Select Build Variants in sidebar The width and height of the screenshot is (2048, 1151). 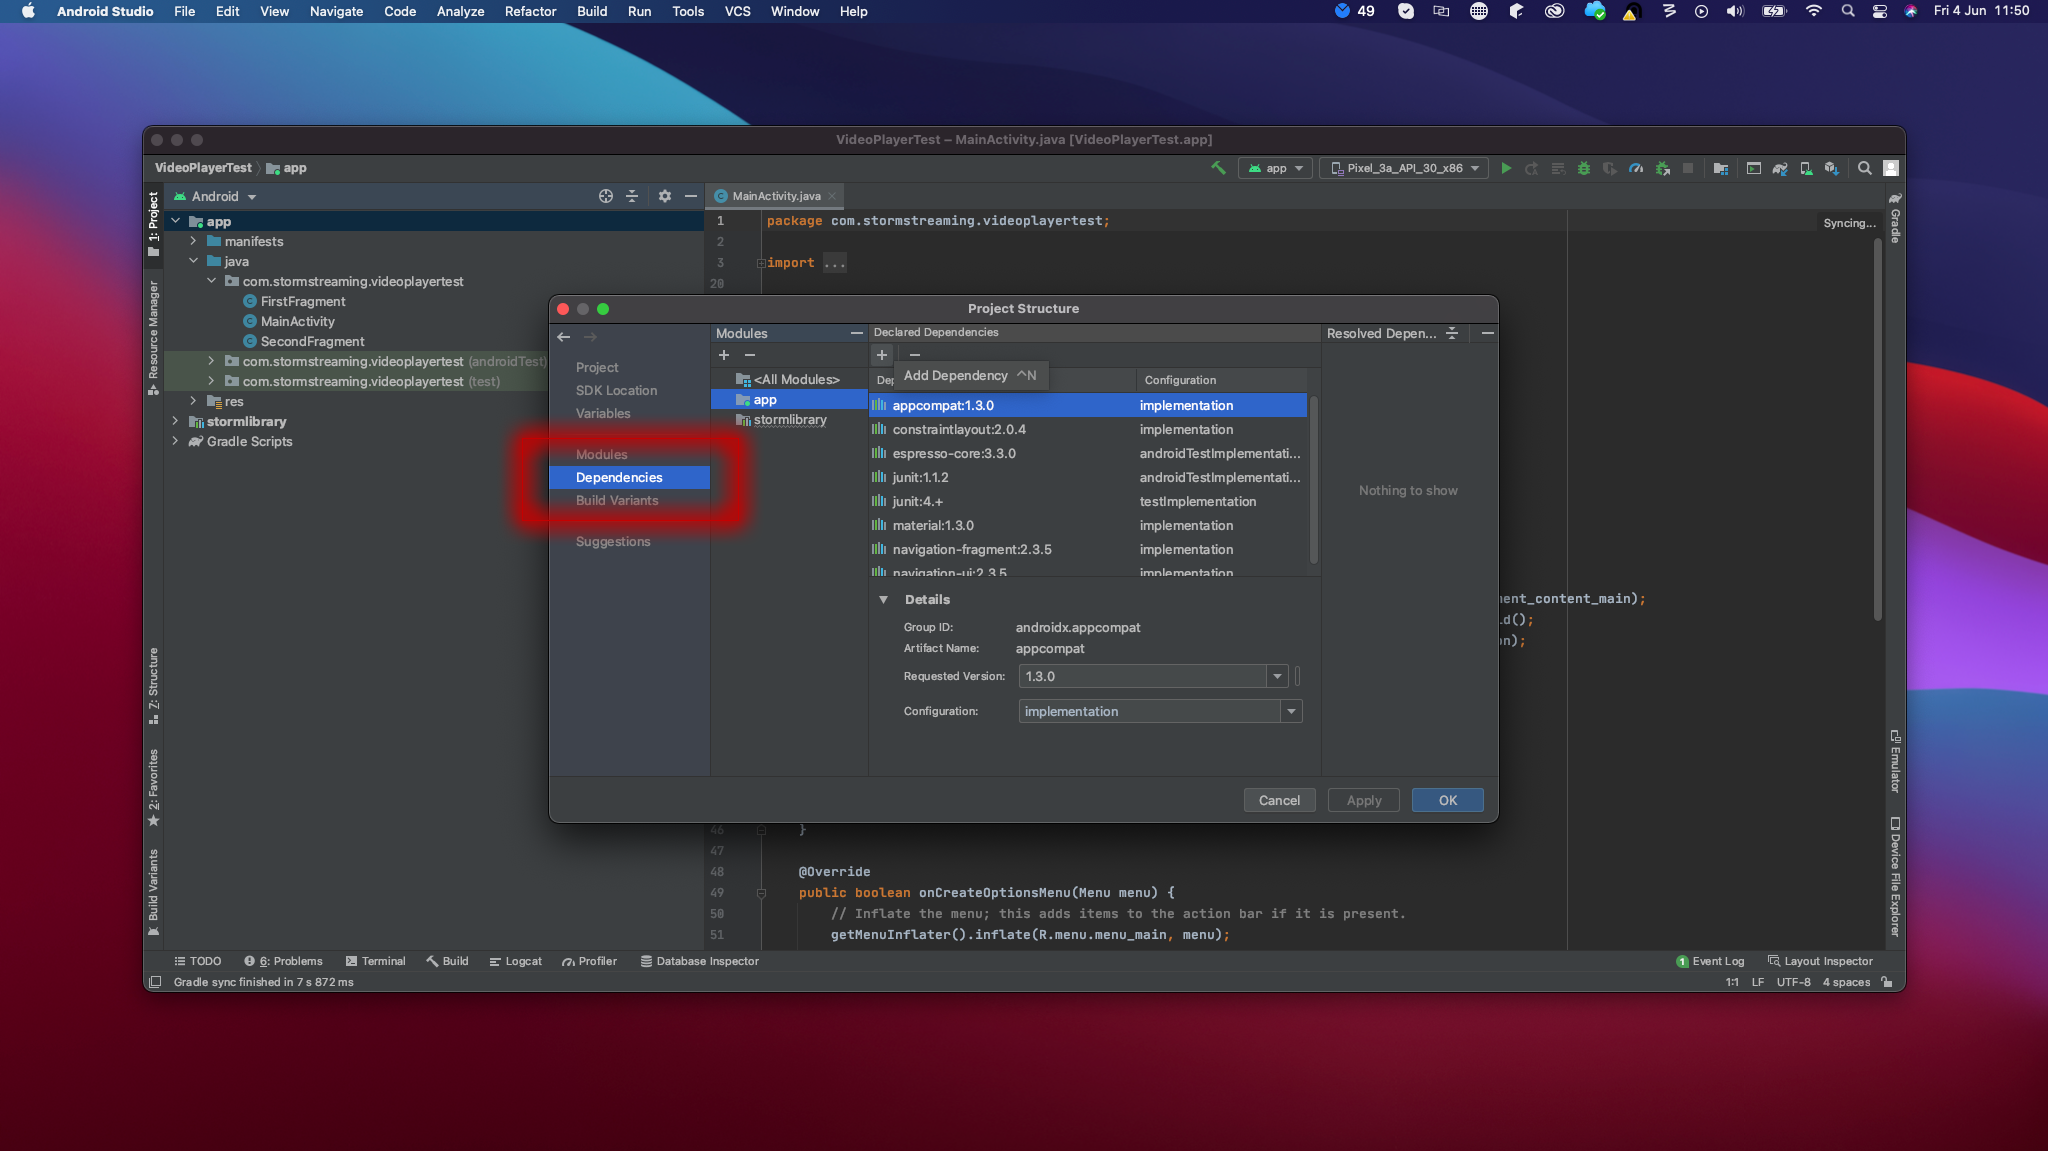click(617, 500)
